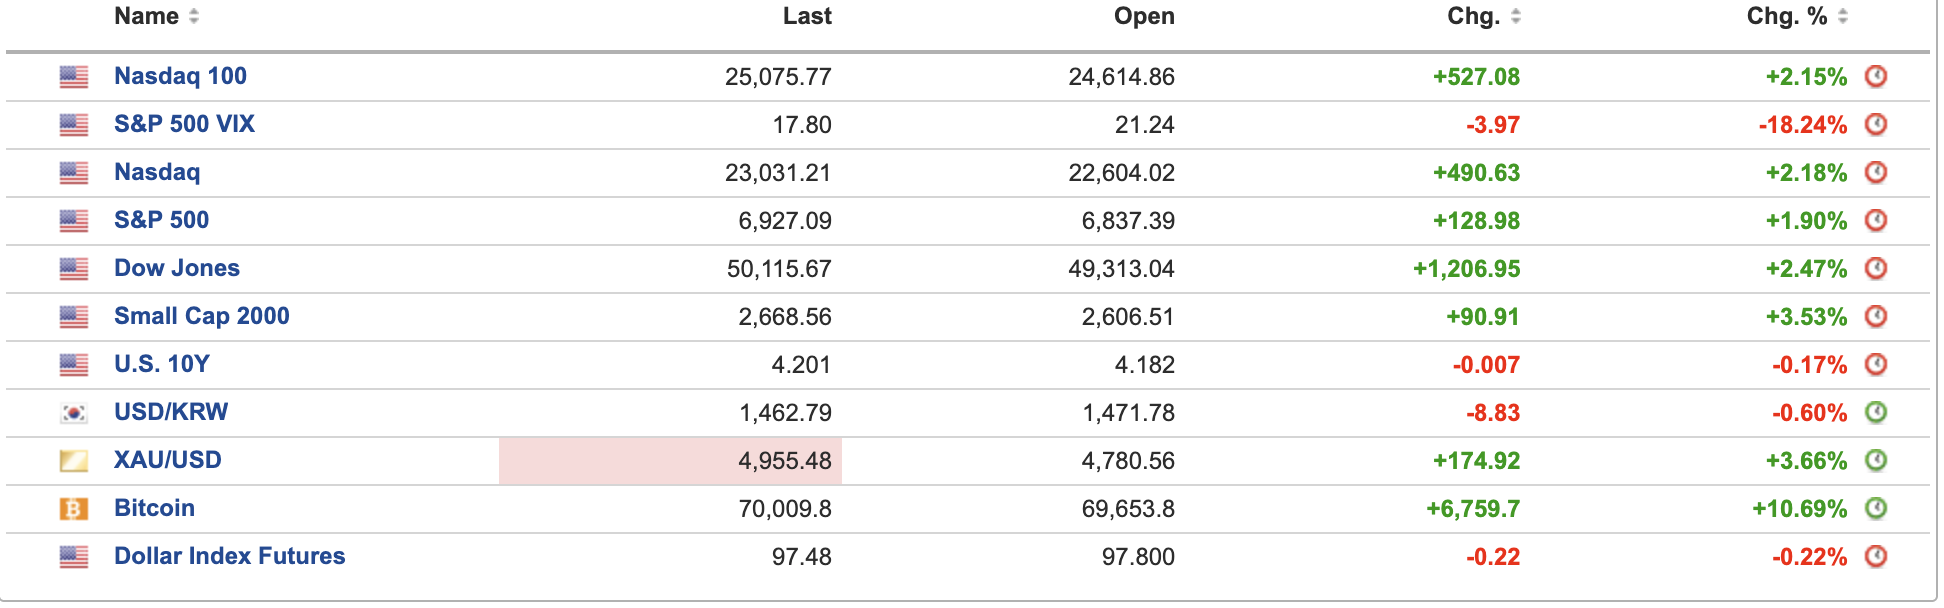Click the green clock icon in USD/KRW row
The width and height of the screenshot is (1944, 608).
pyautogui.click(x=1876, y=413)
